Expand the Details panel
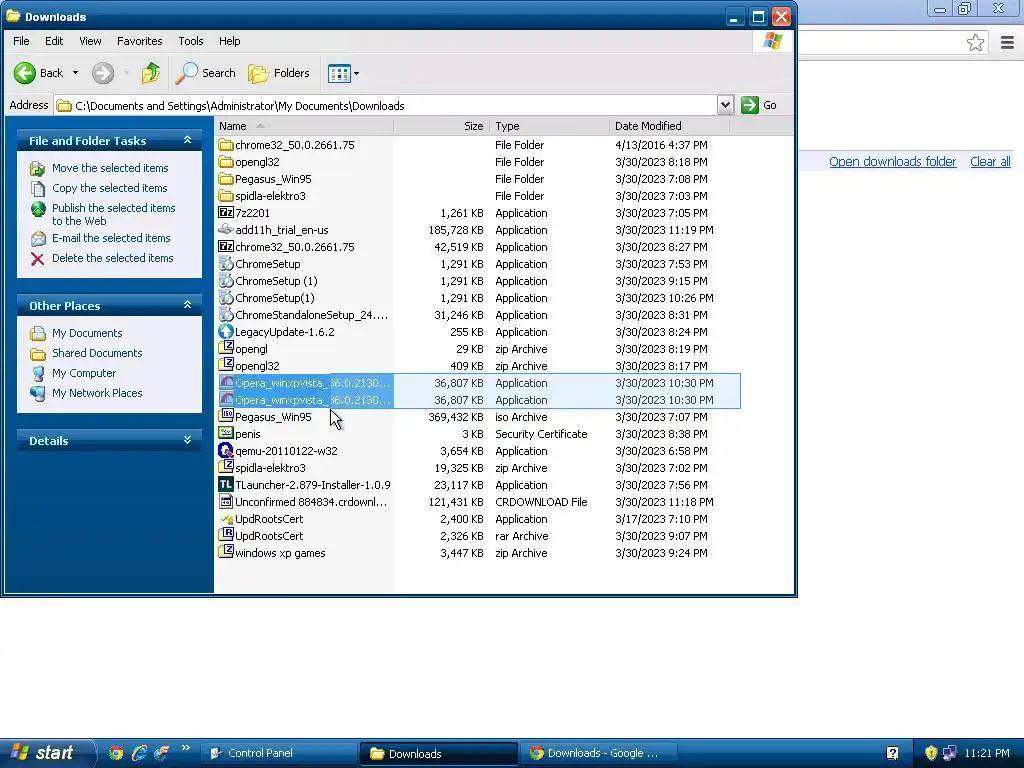The image size is (1024, 768). click(x=187, y=440)
